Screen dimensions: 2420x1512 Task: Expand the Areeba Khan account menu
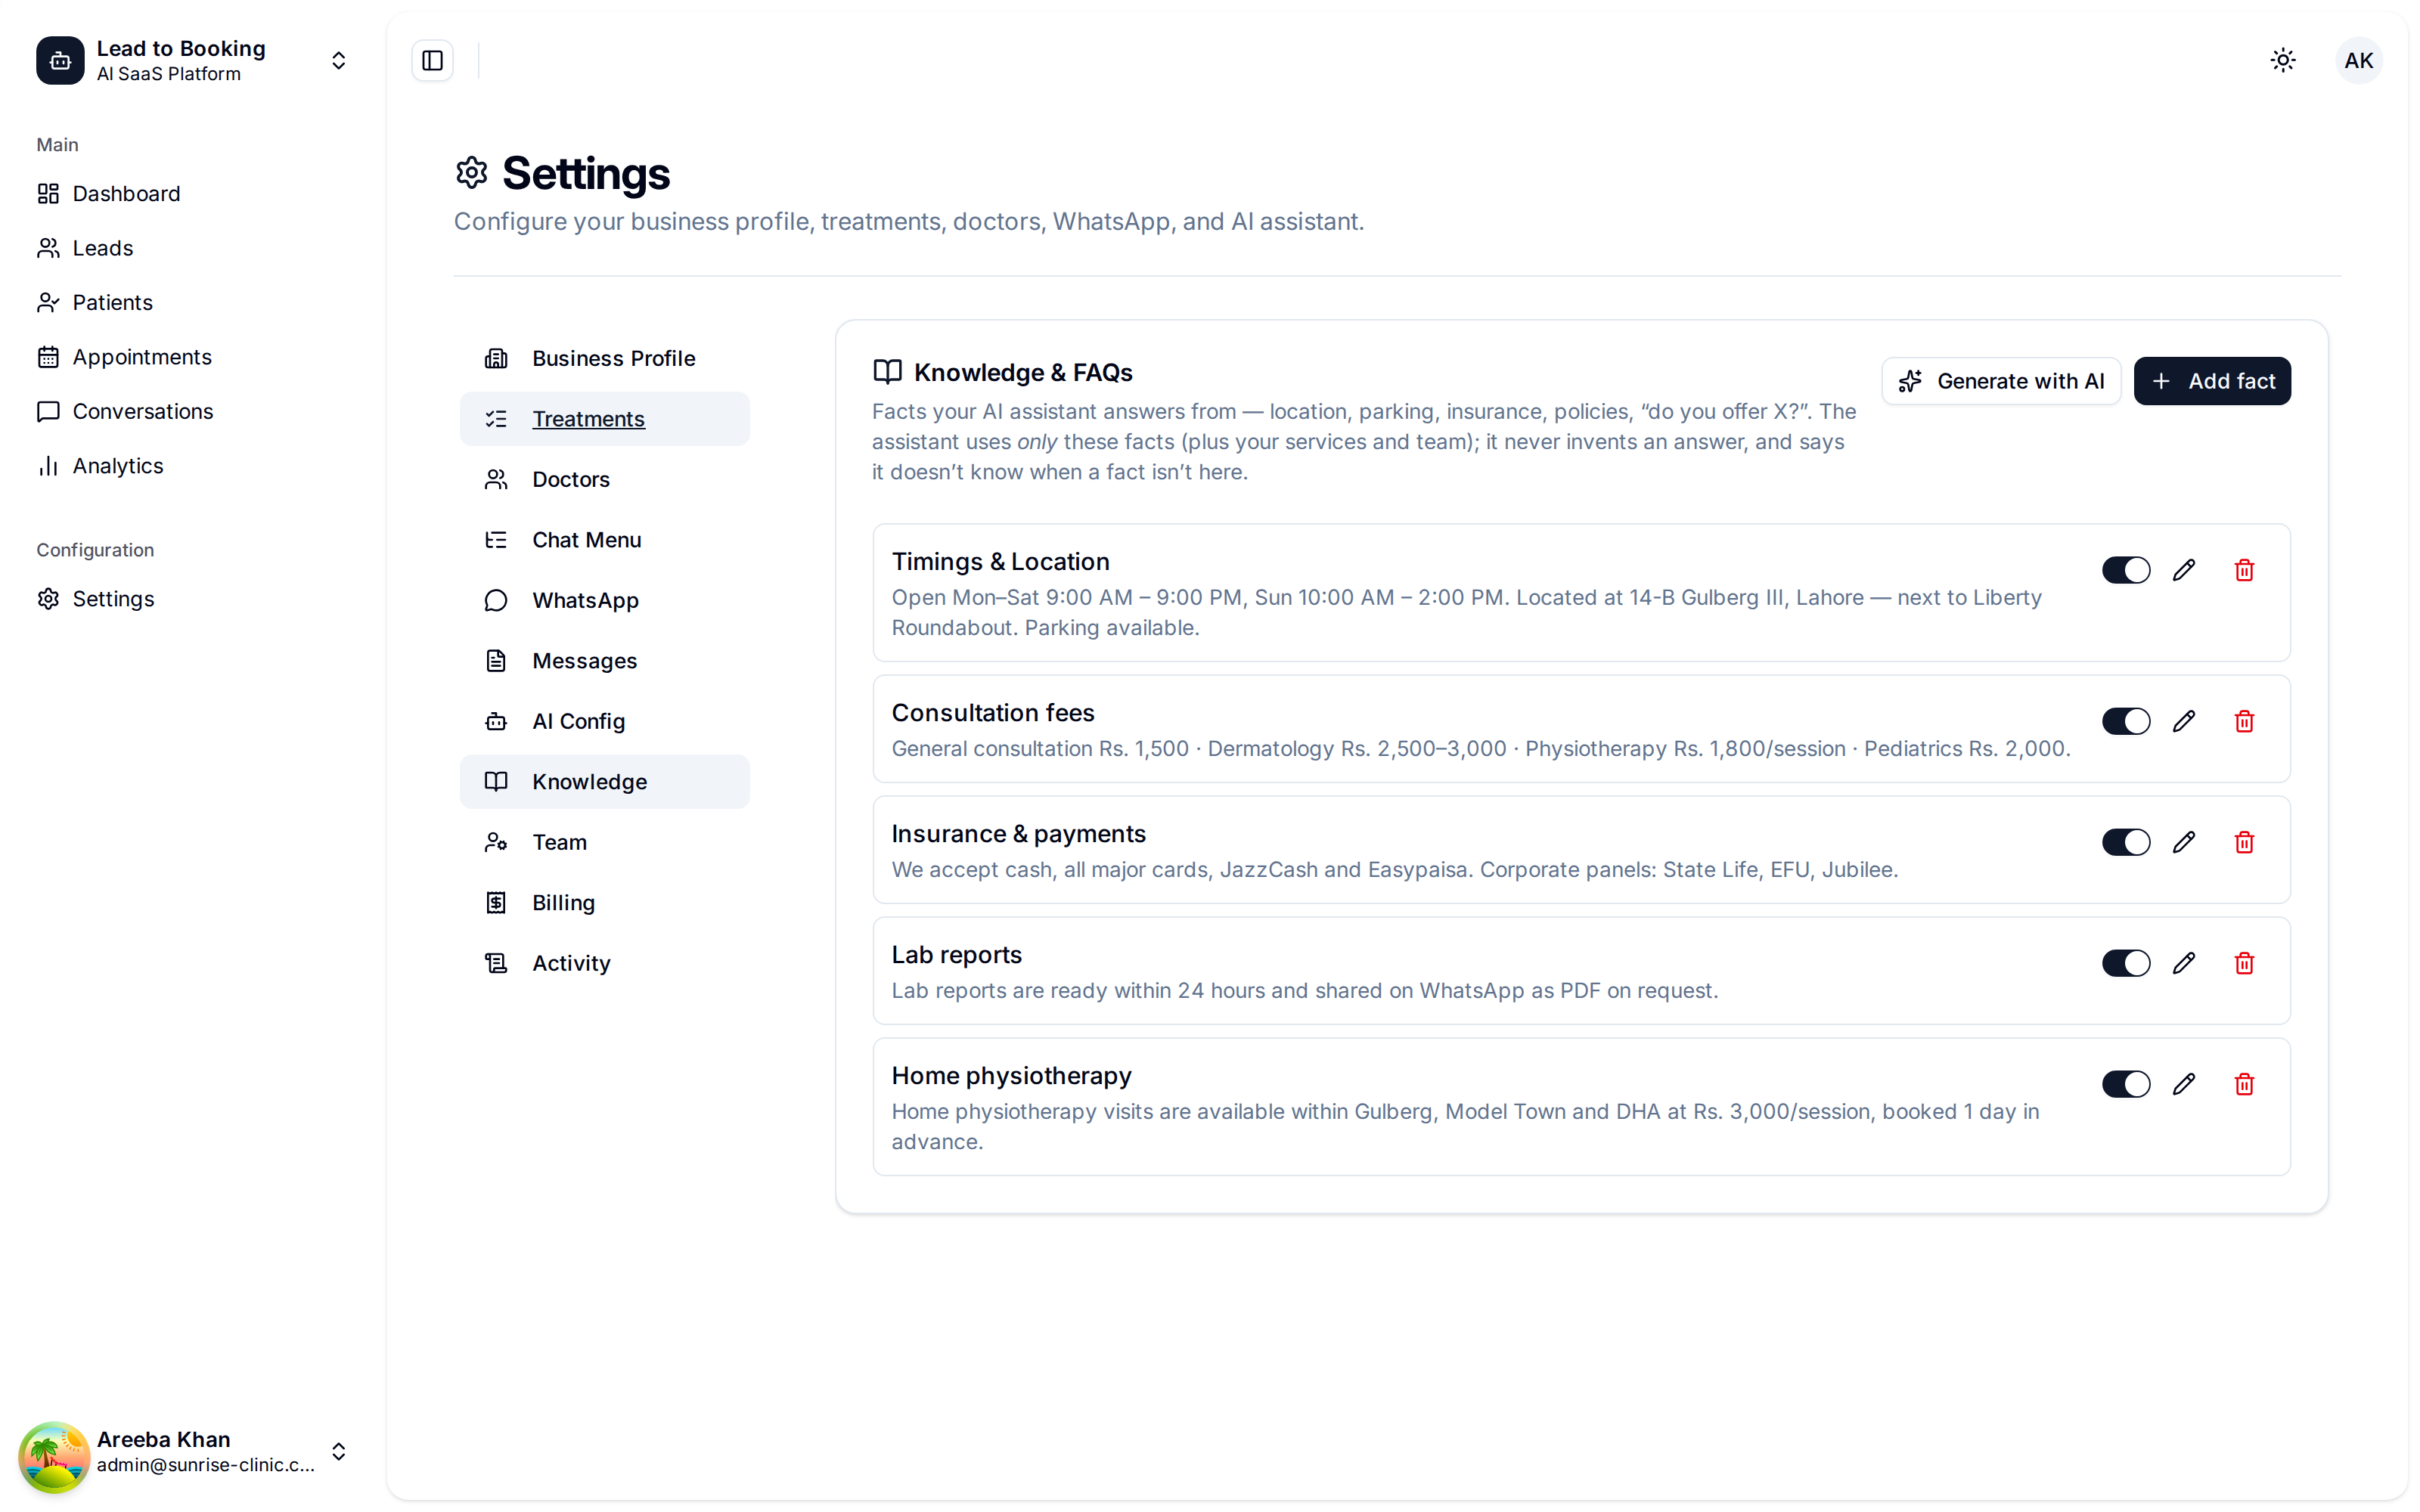[338, 1451]
